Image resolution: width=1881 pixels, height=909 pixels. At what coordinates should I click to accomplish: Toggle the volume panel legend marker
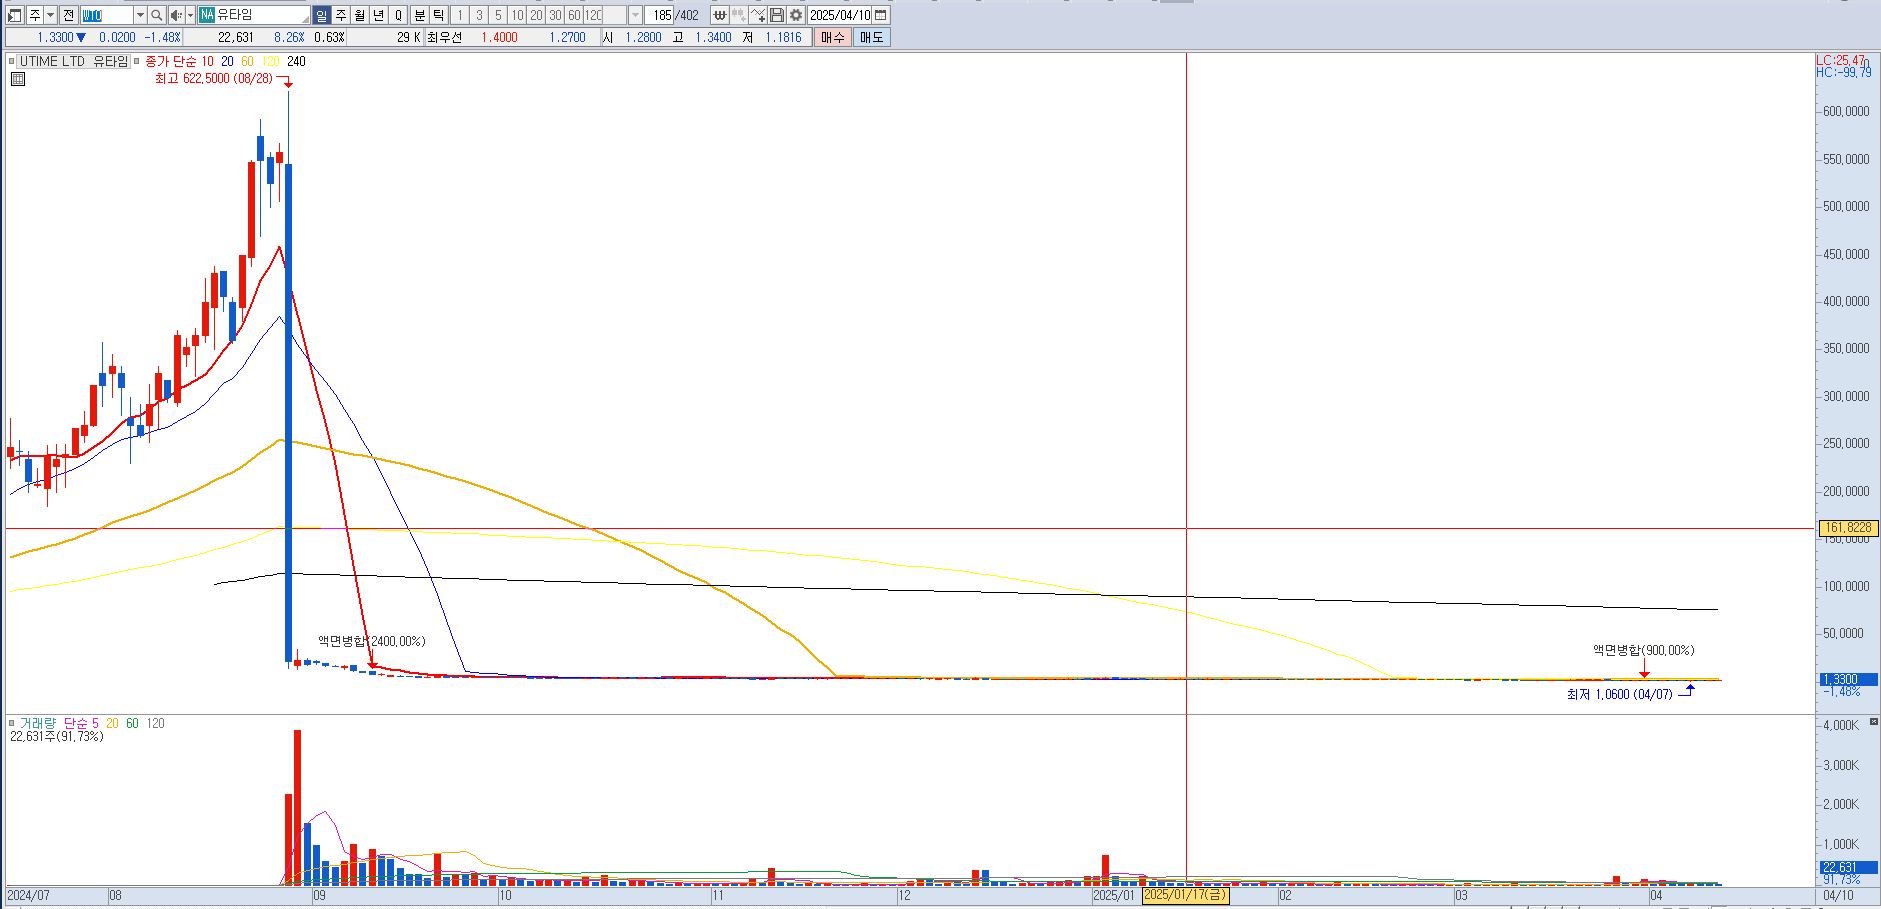pyautogui.click(x=12, y=723)
